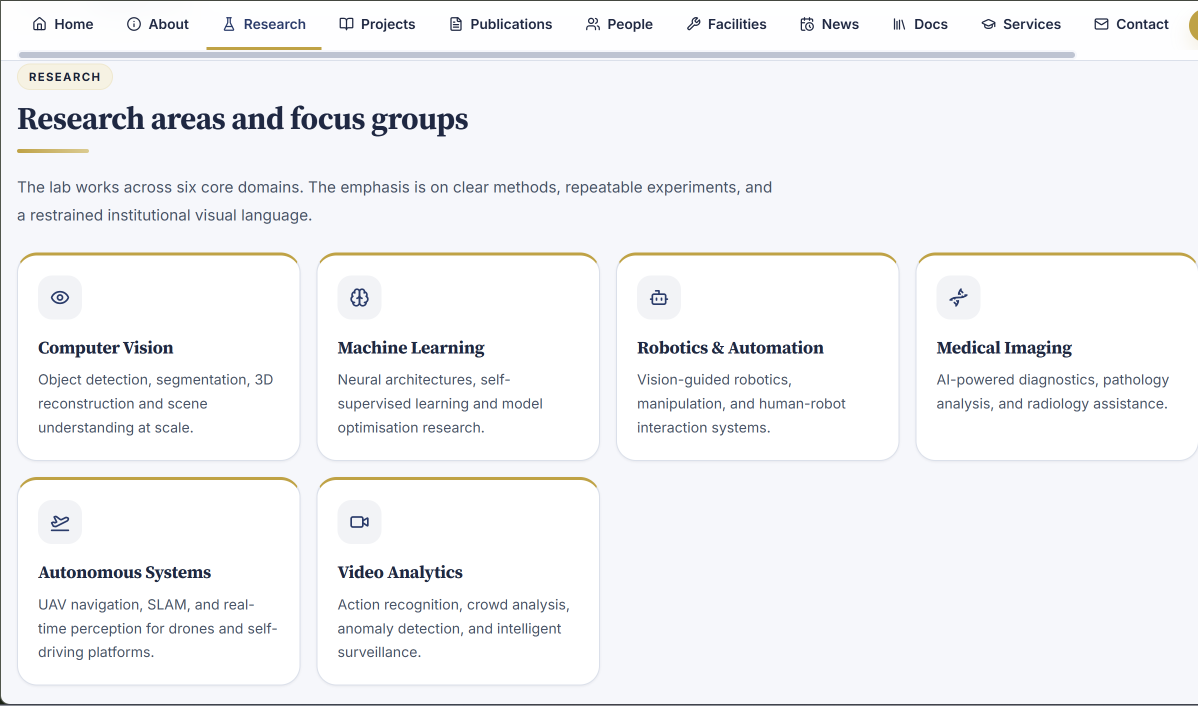Click the info circle icon beside About
The width and height of the screenshot is (1198, 706).
134,24
